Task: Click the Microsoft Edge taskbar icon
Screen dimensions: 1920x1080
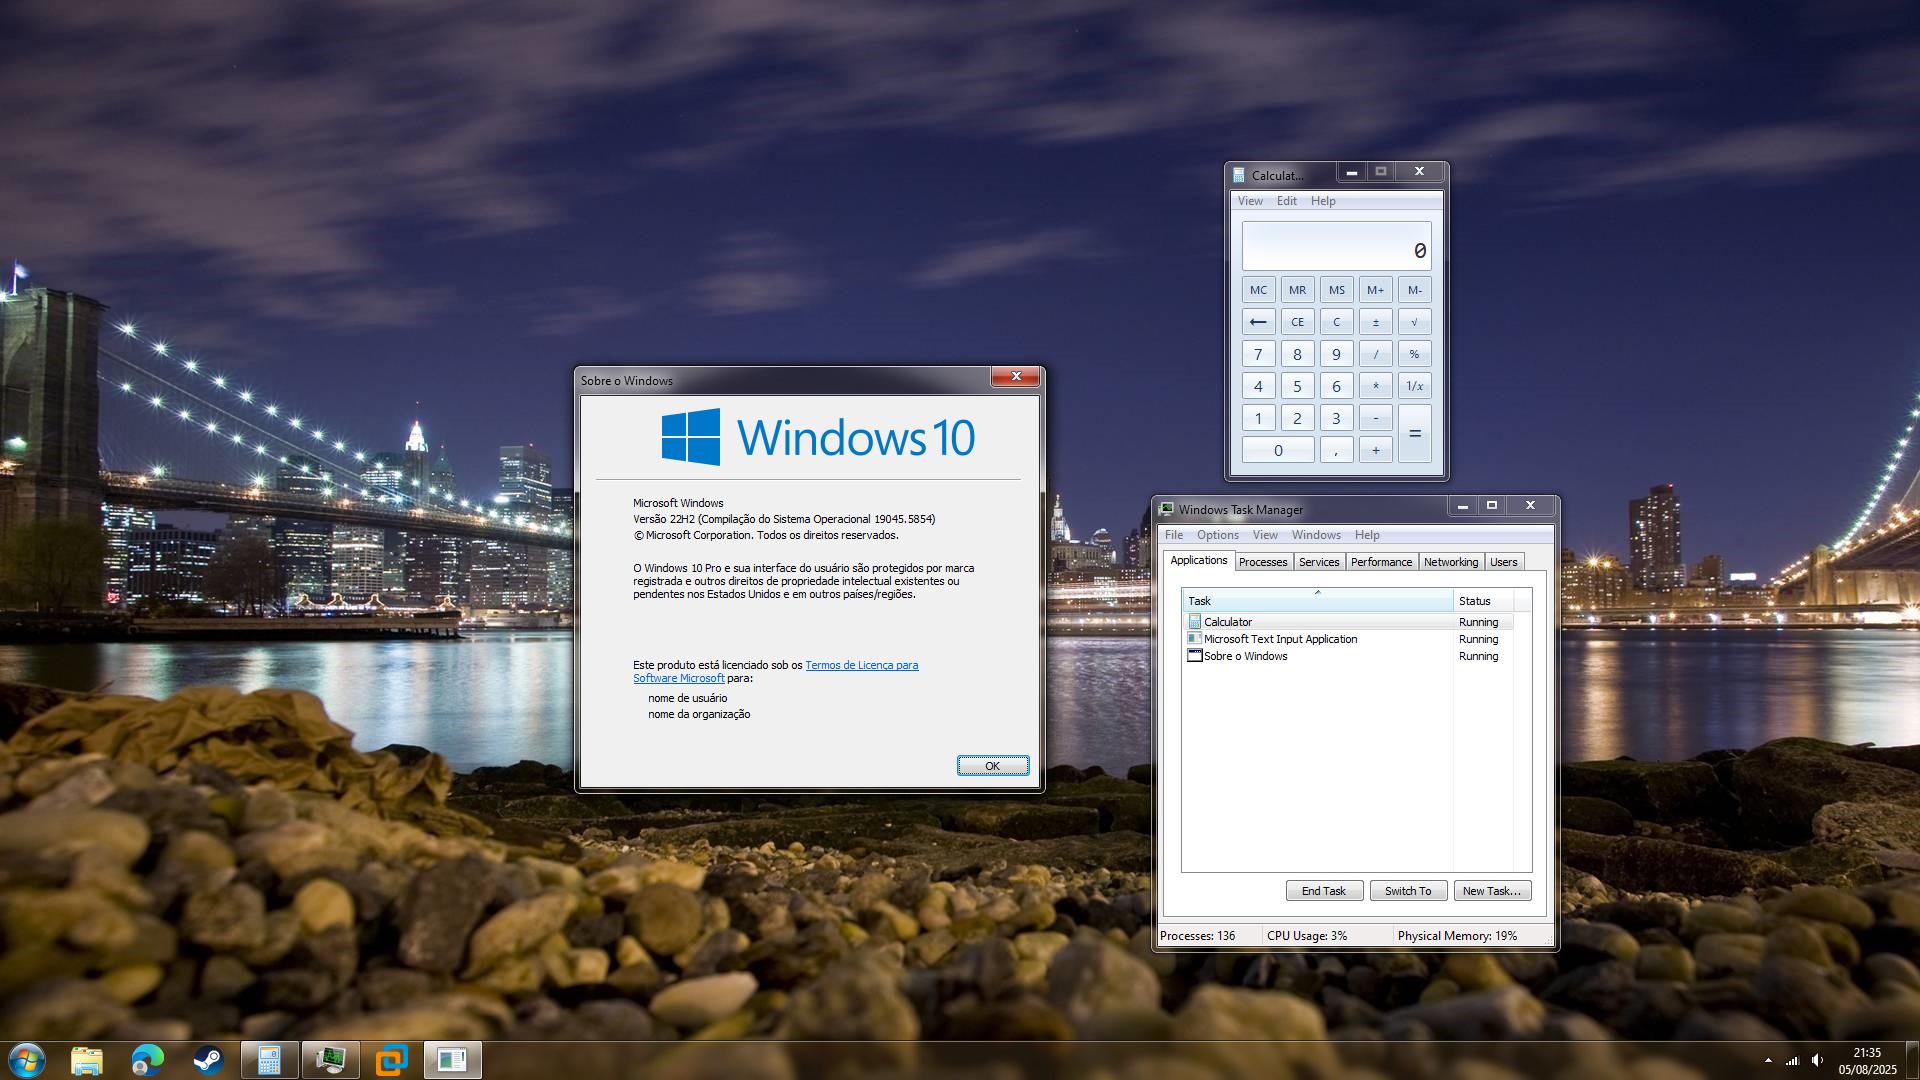Action: tap(147, 1060)
